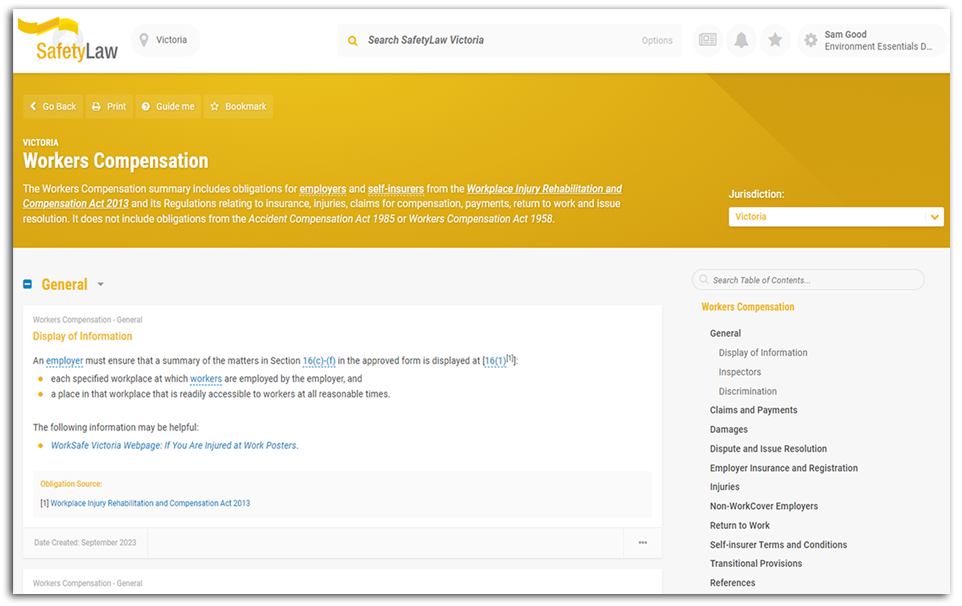Image resolution: width=962 pixels, height=606 pixels.
Task: Open Transitional Provisions section
Action: [756, 563]
